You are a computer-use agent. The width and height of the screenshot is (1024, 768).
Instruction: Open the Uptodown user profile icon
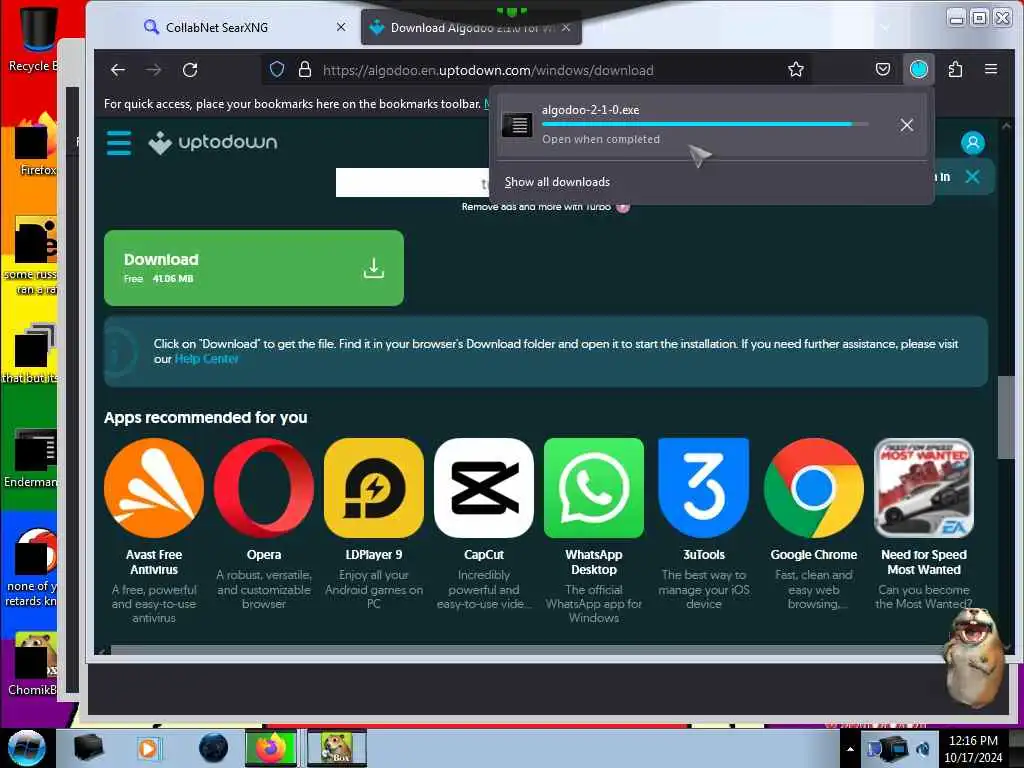tap(972, 142)
